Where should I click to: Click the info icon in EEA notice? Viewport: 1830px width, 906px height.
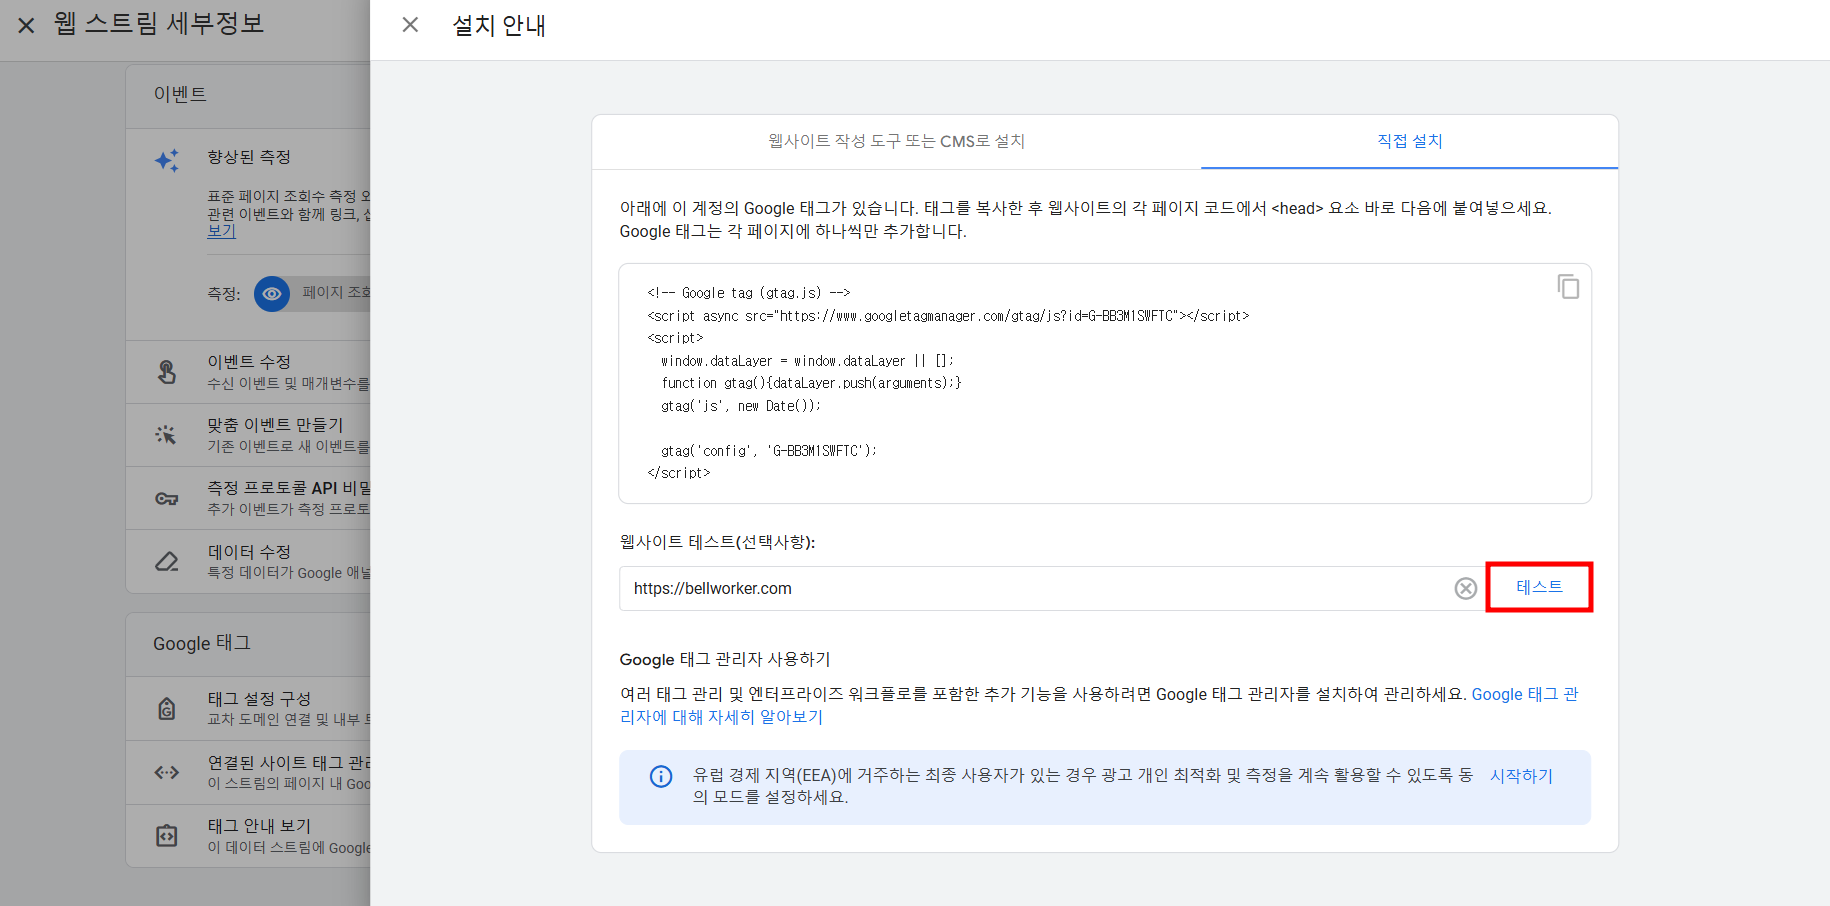pos(661,776)
